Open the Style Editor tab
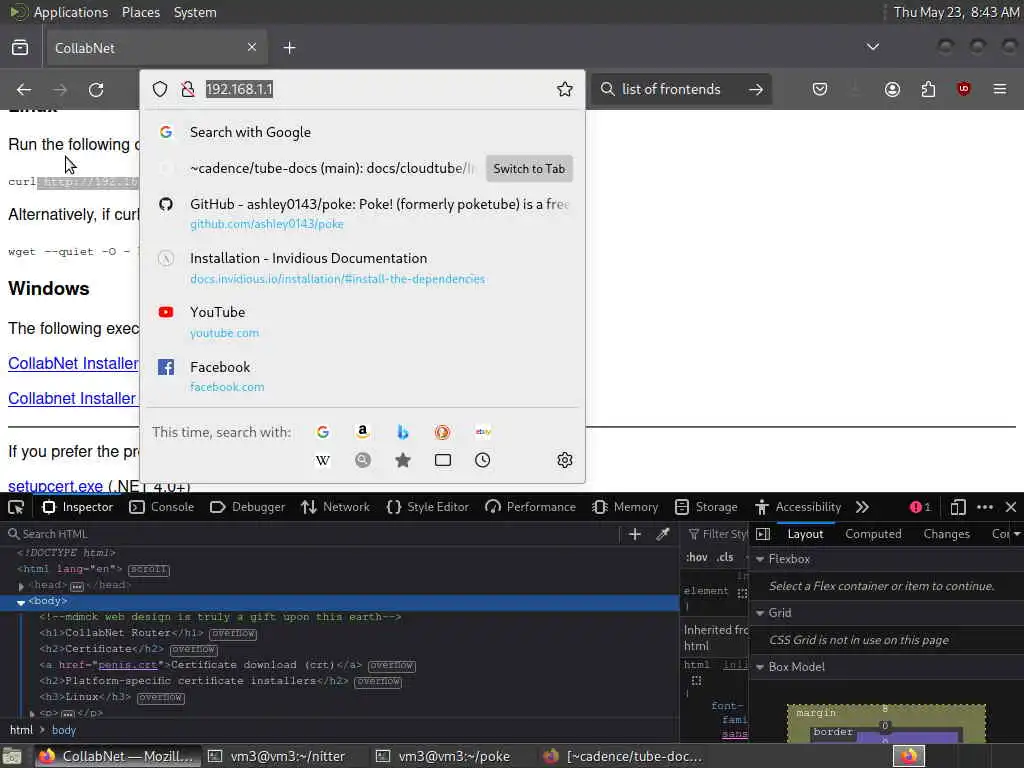 (428, 507)
